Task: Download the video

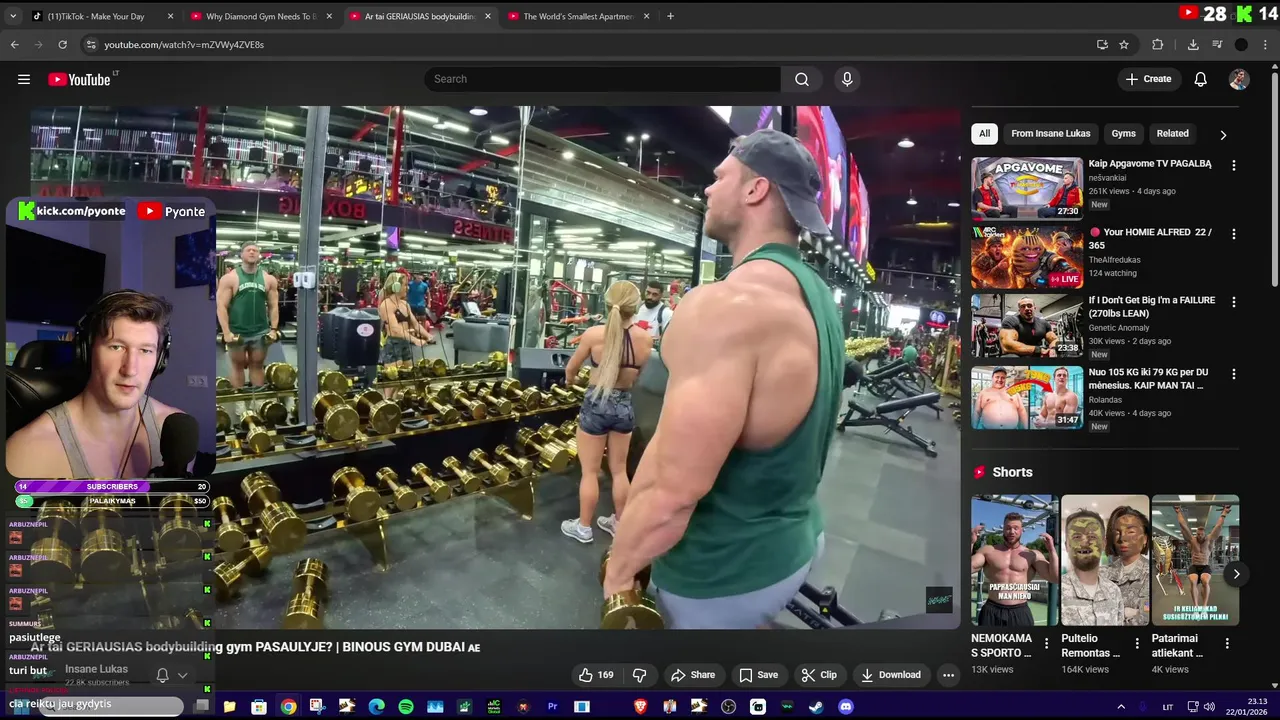Action: [891, 675]
